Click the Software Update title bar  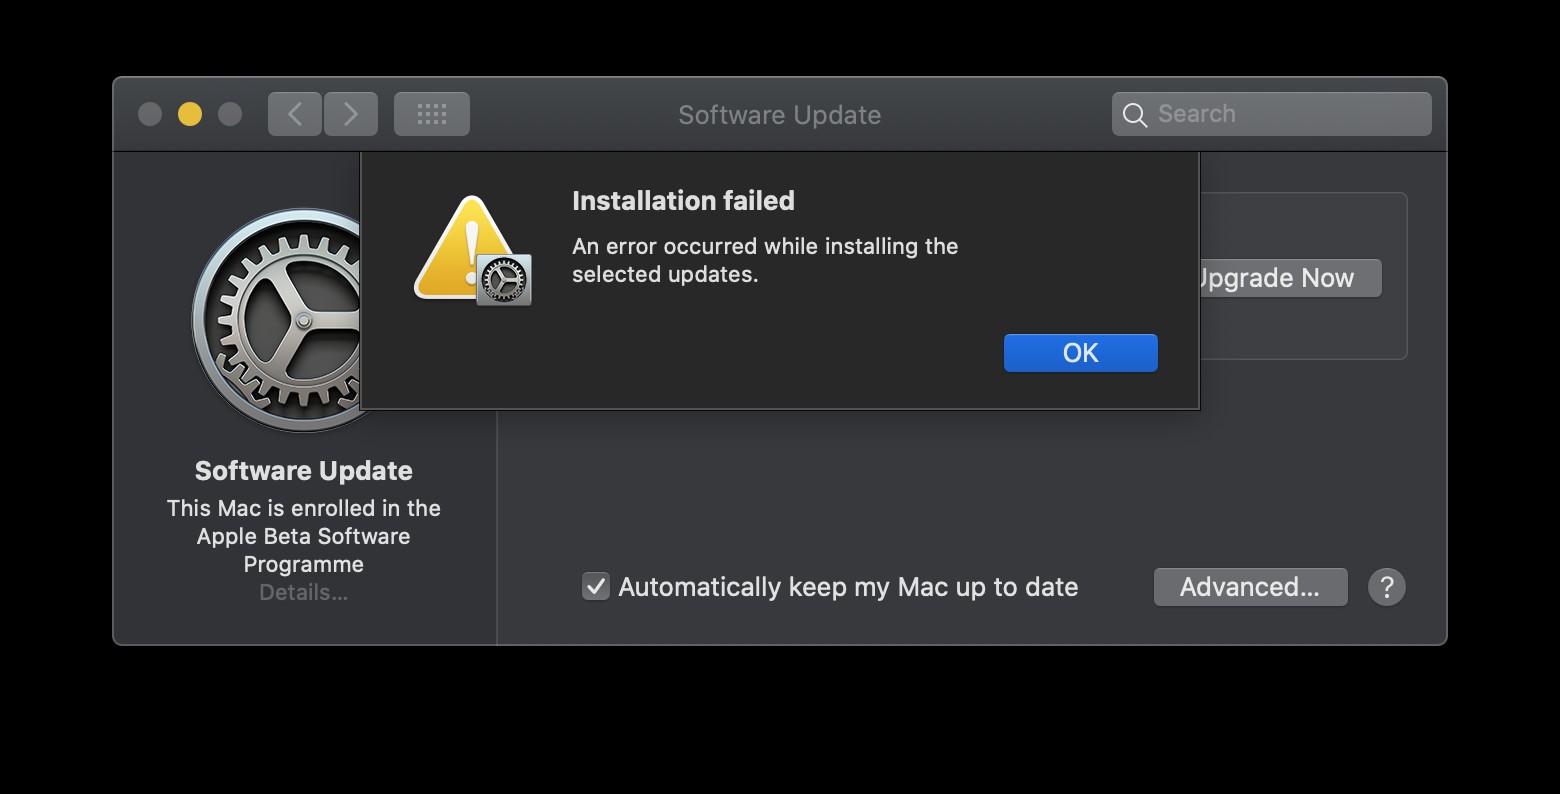[779, 114]
